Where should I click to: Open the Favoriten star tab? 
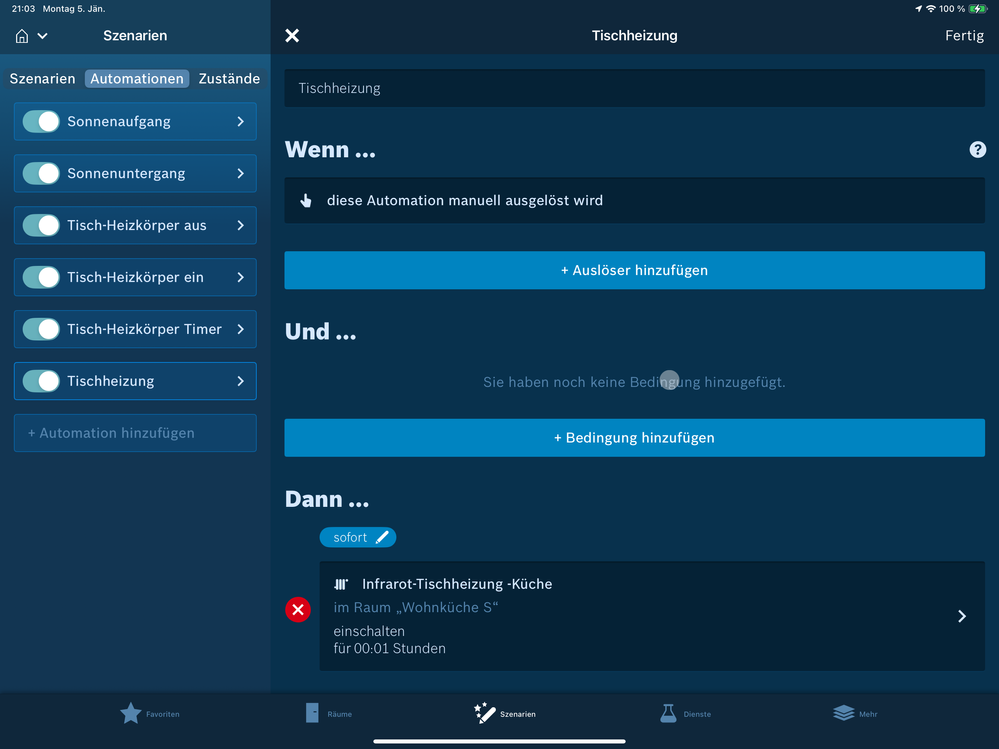pyautogui.click(x=131, y=713)
